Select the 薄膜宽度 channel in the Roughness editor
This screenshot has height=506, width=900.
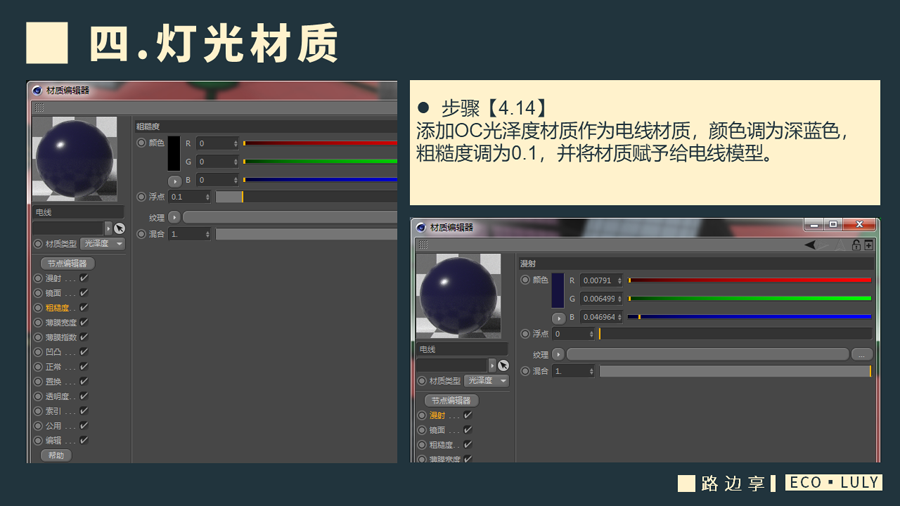pos(60,322)
